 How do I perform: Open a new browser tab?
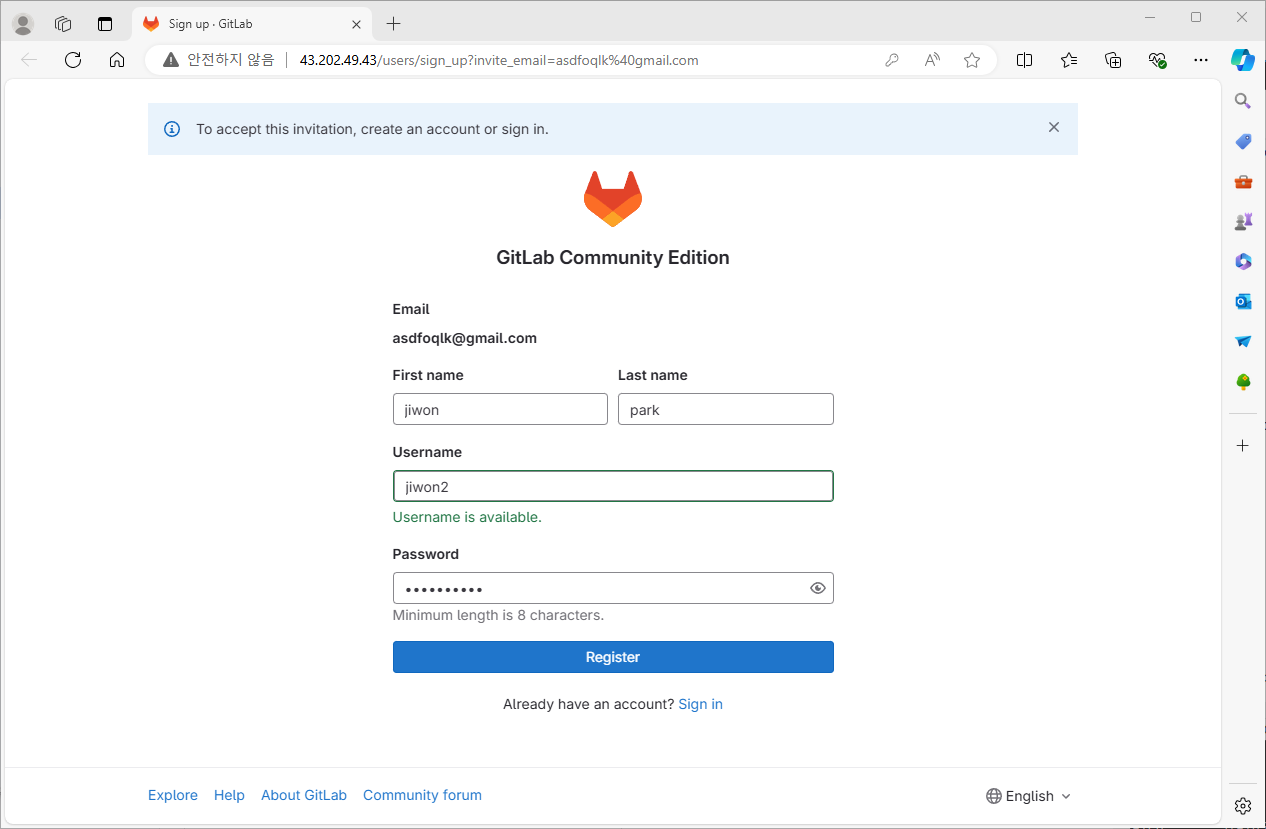(394, 24)
